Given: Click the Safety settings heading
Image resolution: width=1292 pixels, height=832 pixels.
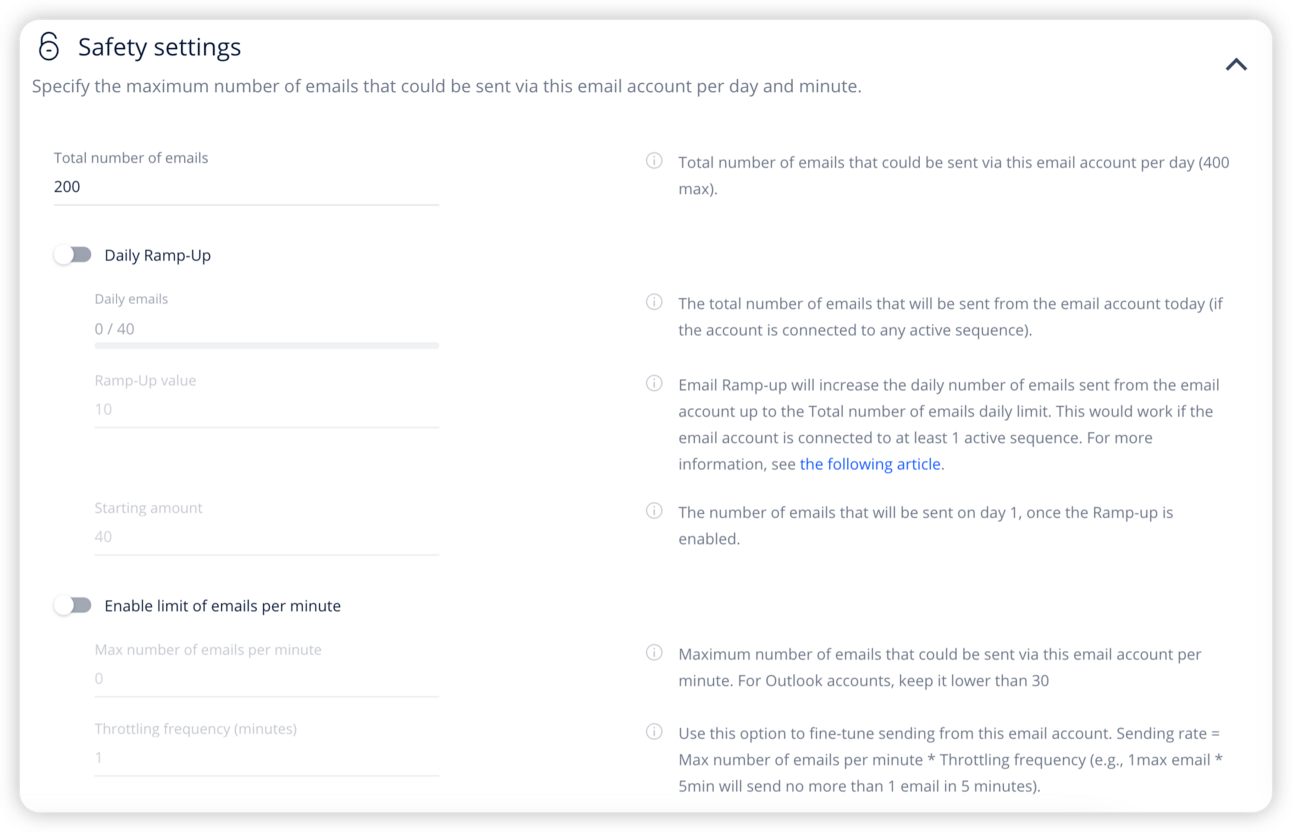Looking at the screenshot, I should tap(159, 47).
